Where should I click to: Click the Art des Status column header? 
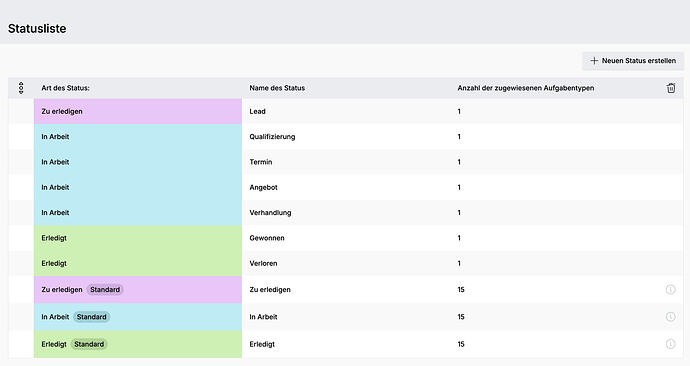(x=66, y=88)
